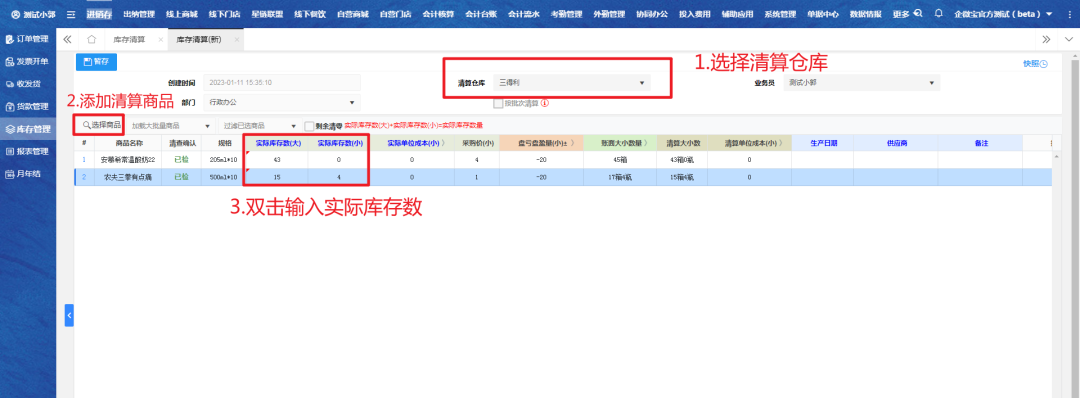Click the 选择商品 button

(101, 125)
